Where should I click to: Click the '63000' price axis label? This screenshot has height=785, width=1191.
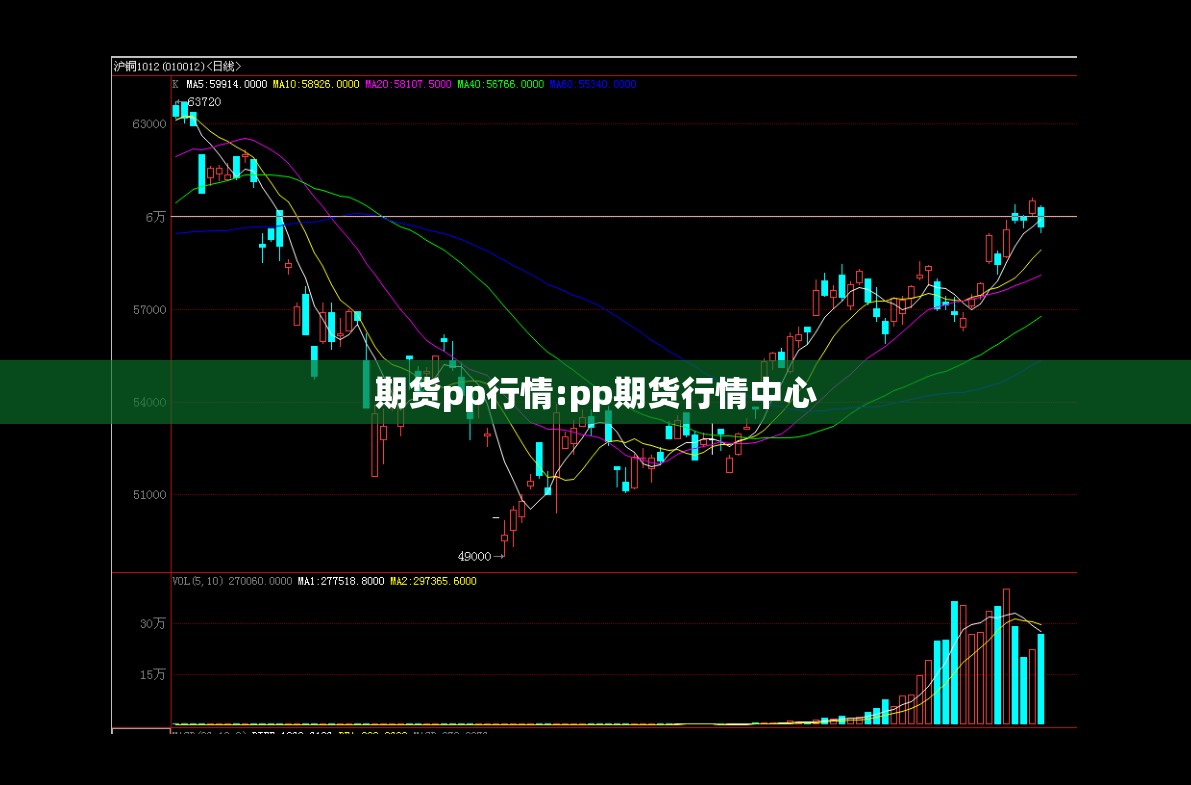click(149, 124)
